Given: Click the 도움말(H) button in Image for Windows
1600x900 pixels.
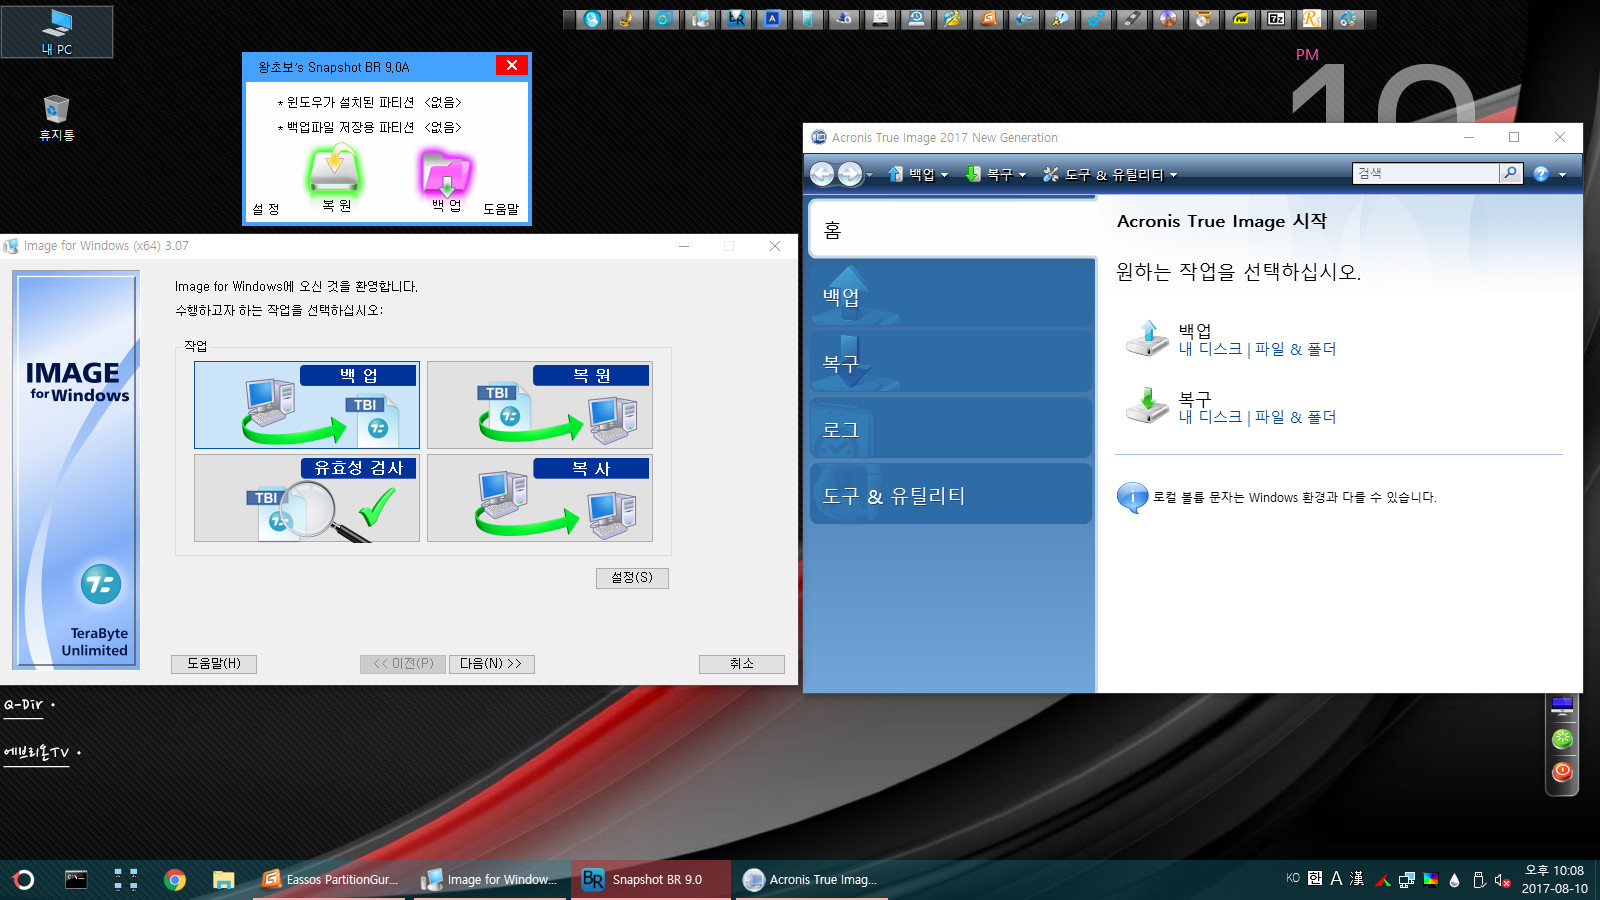Looking at the screenshot, I should pos(214,664).
